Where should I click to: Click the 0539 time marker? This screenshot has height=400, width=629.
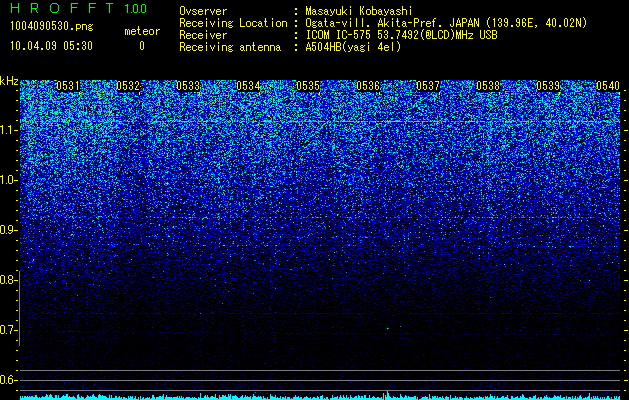click(548, 86)
